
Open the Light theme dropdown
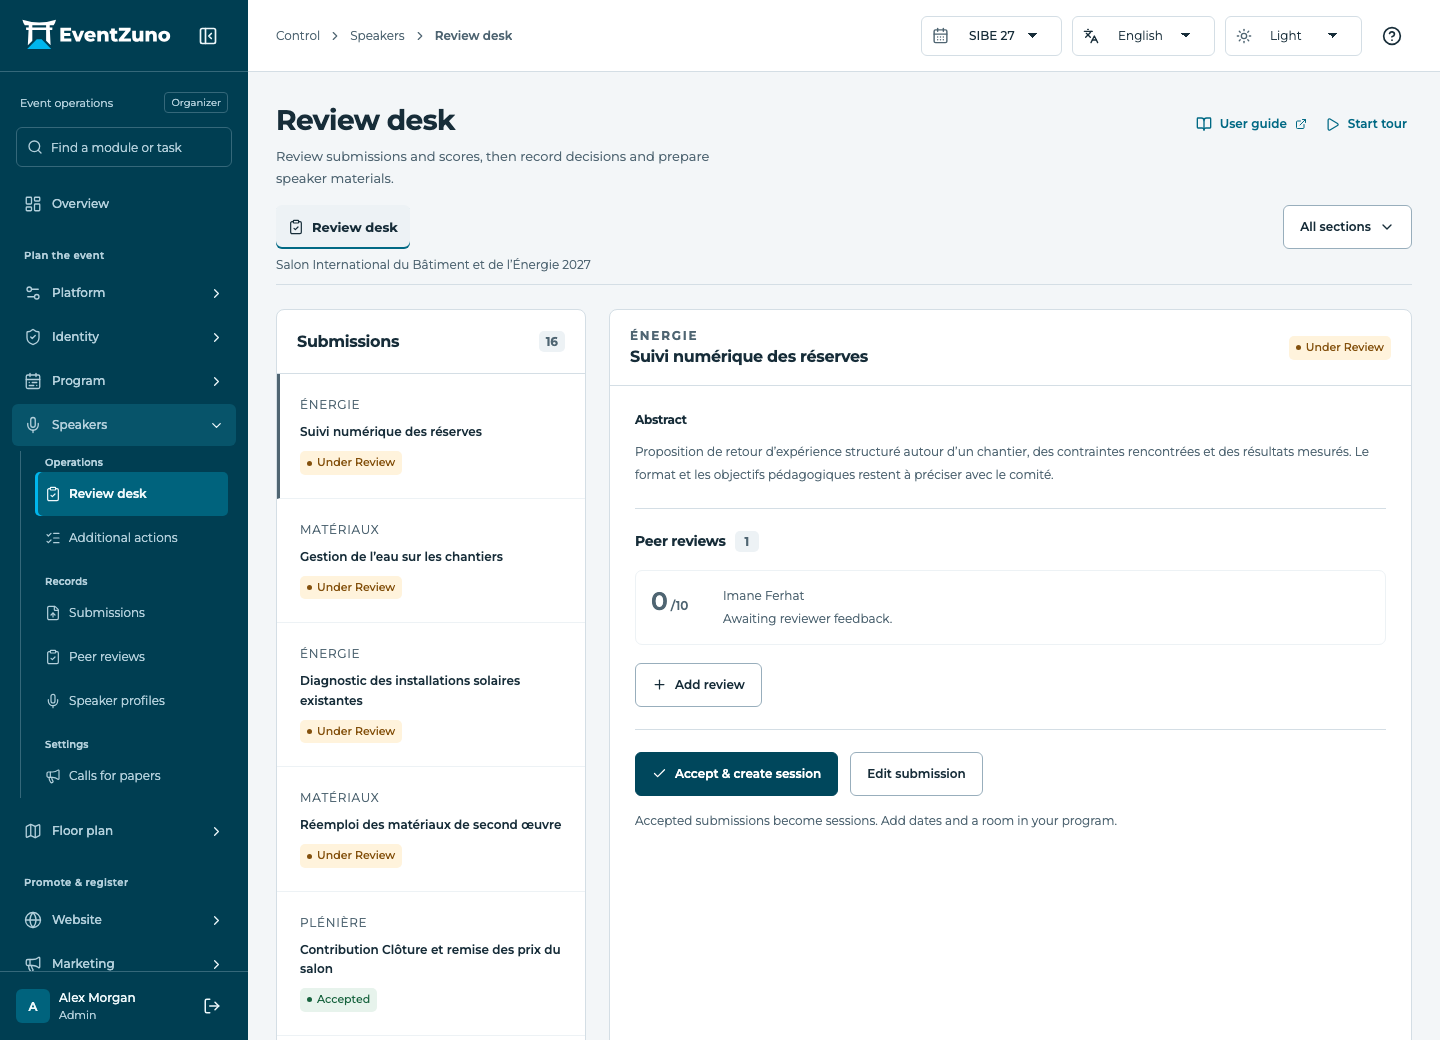coord(1293,36)
